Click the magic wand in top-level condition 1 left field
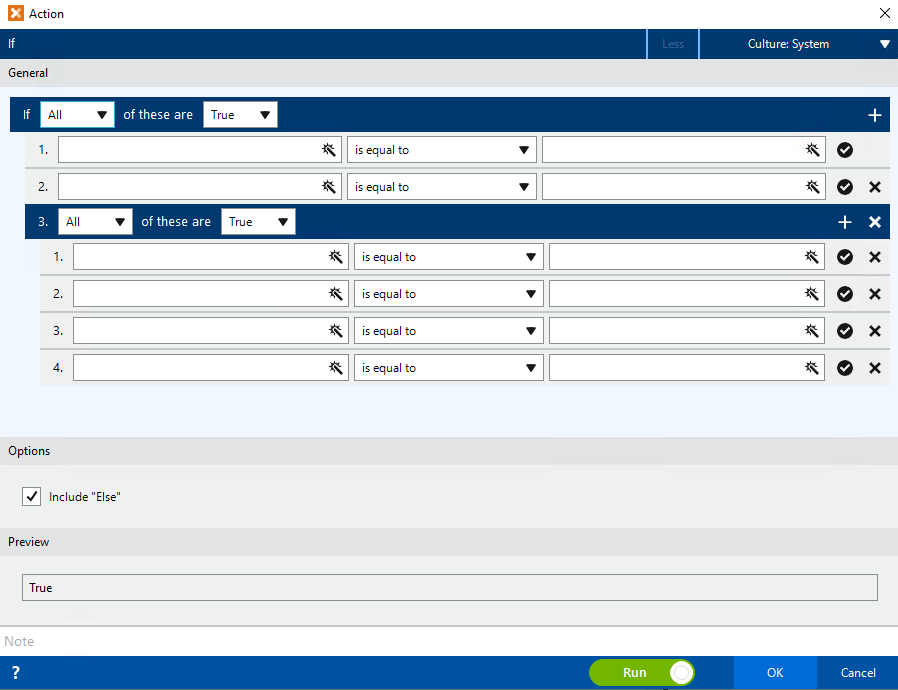The width and height of the screenshot is (898, 690). 328,150
